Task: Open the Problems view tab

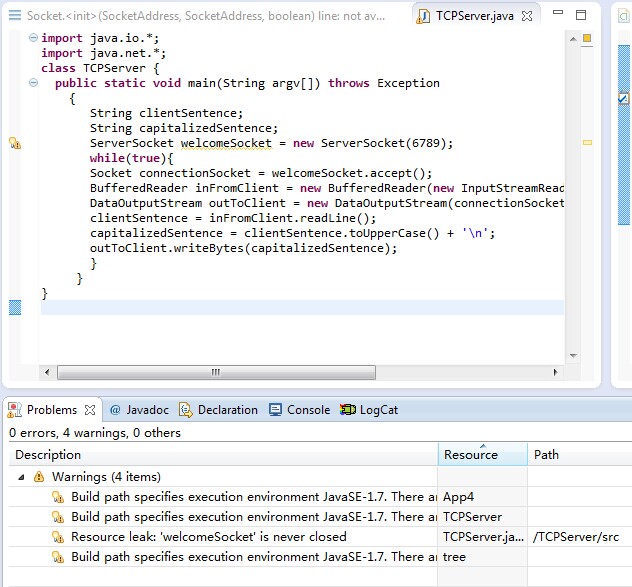Action: point(52,410)
